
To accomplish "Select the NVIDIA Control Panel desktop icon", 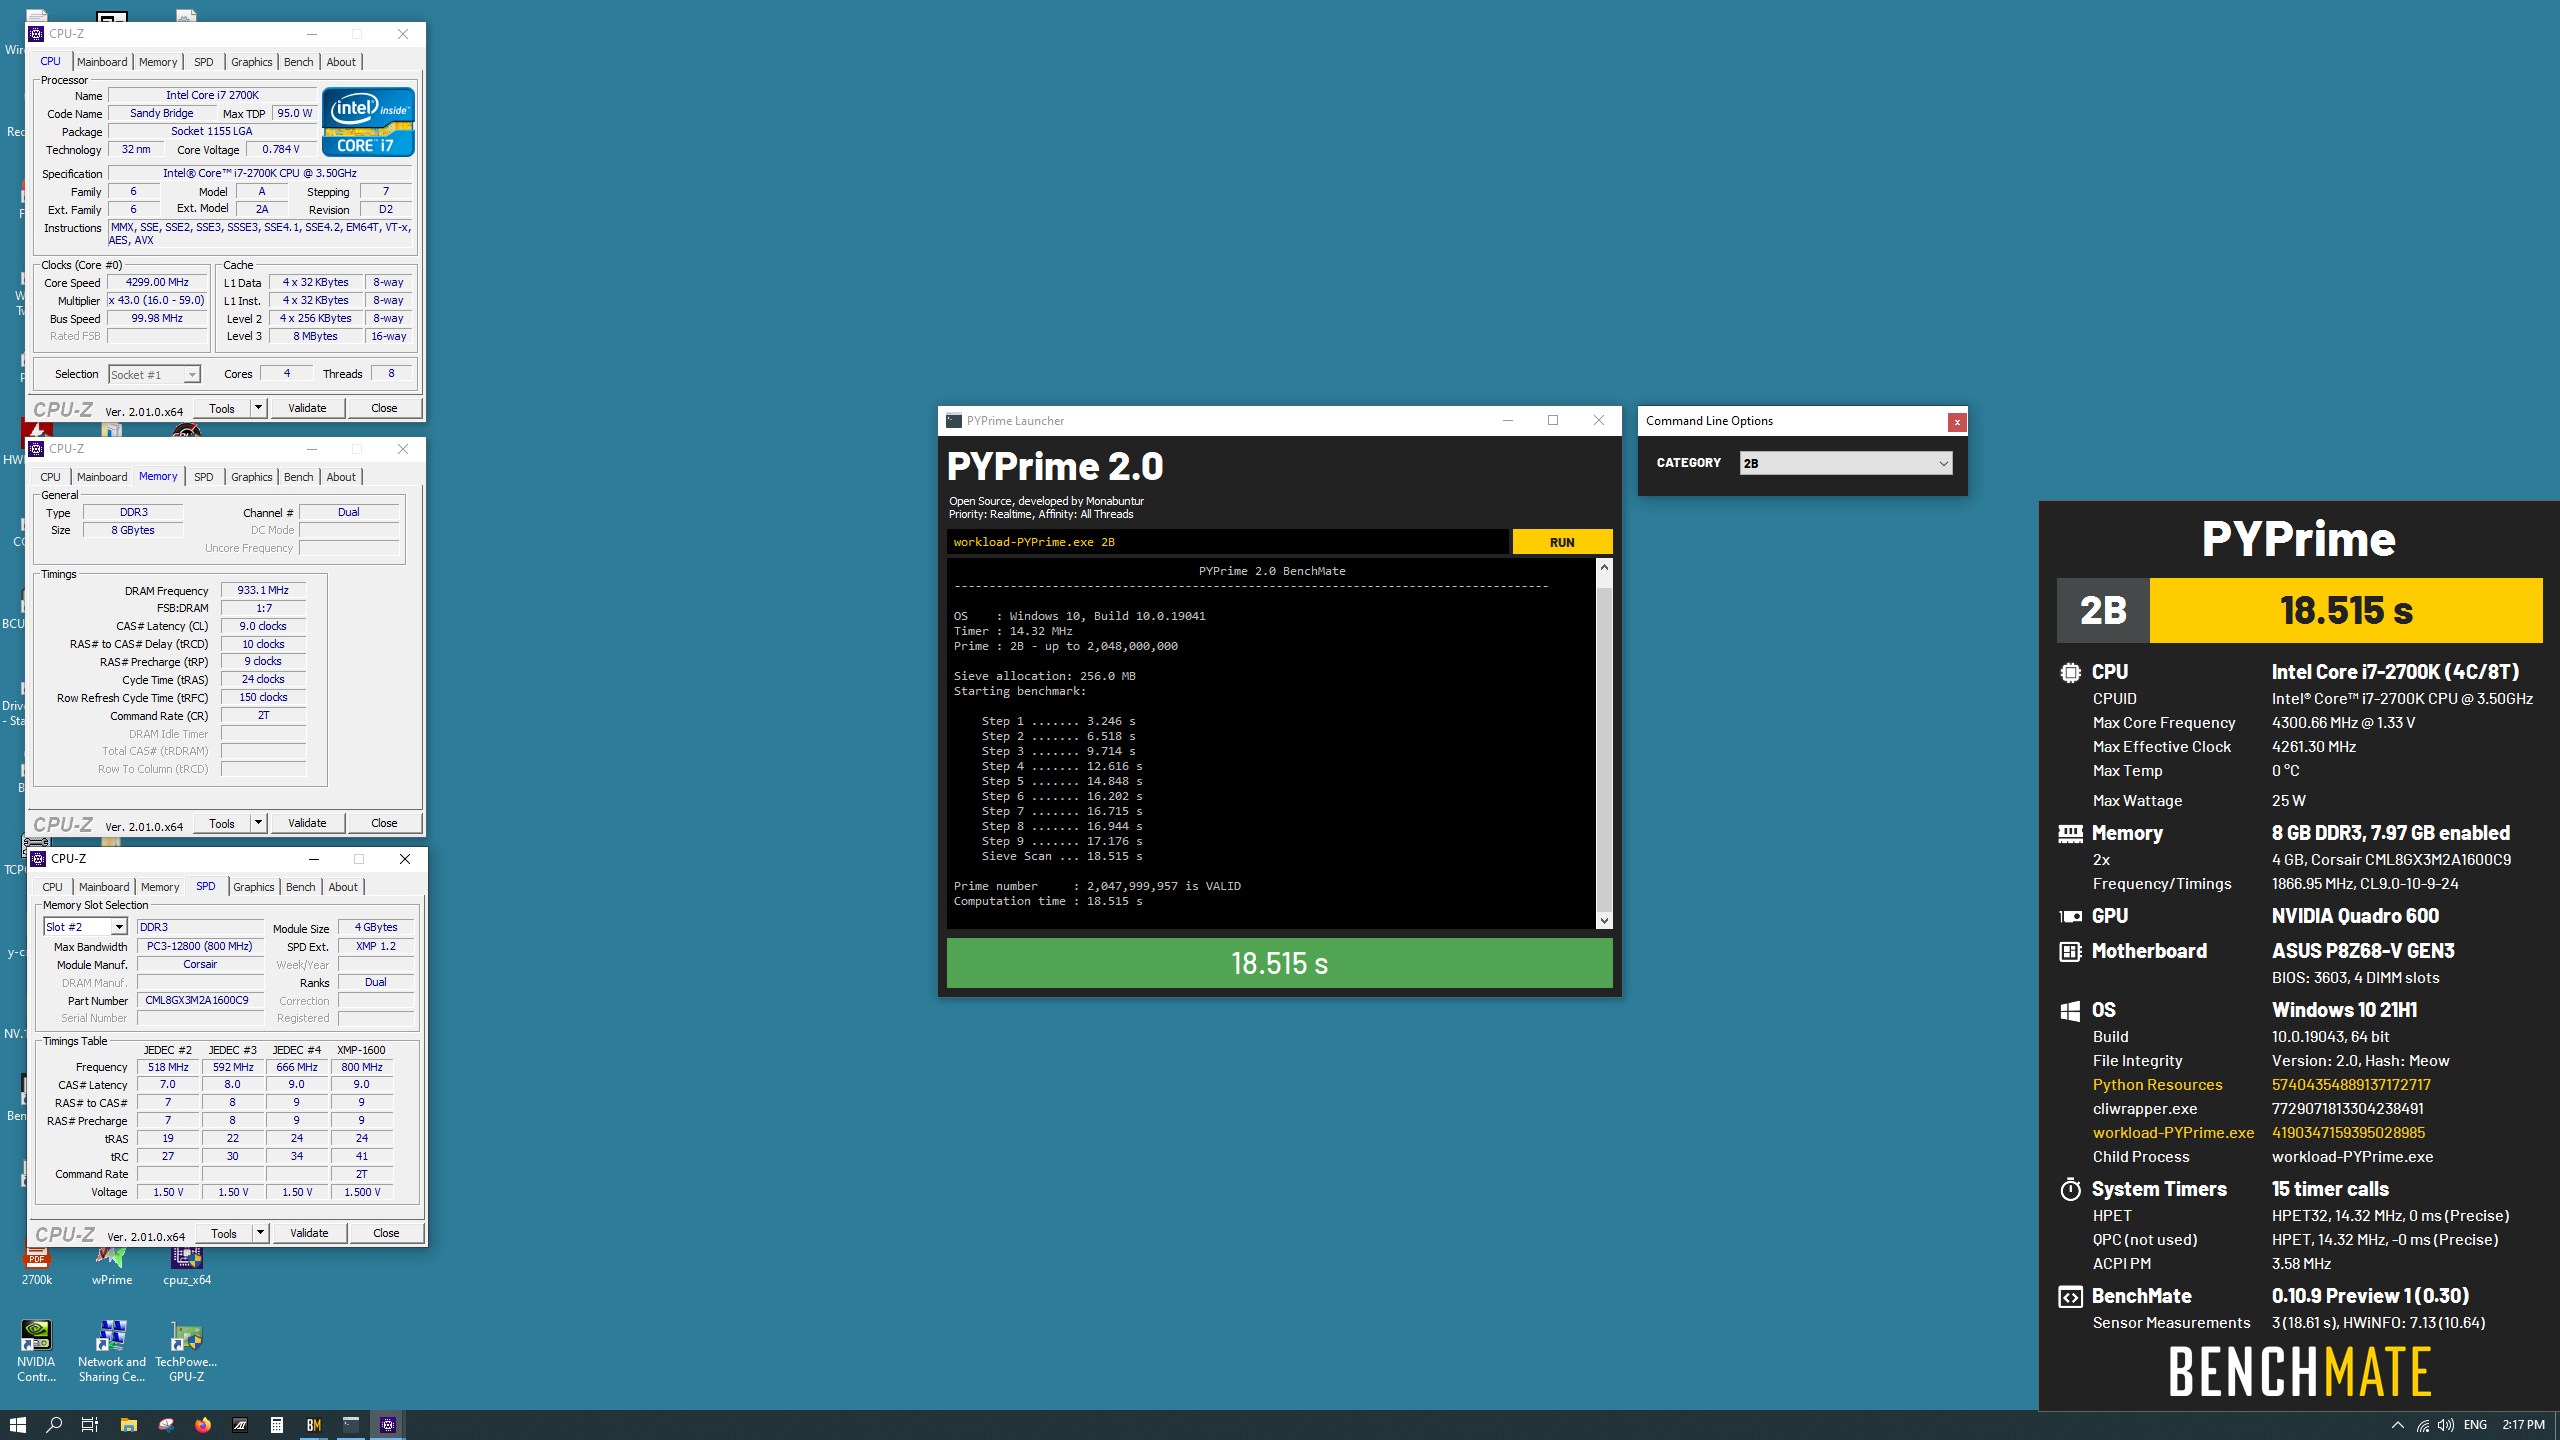I will coord(36,1351).
